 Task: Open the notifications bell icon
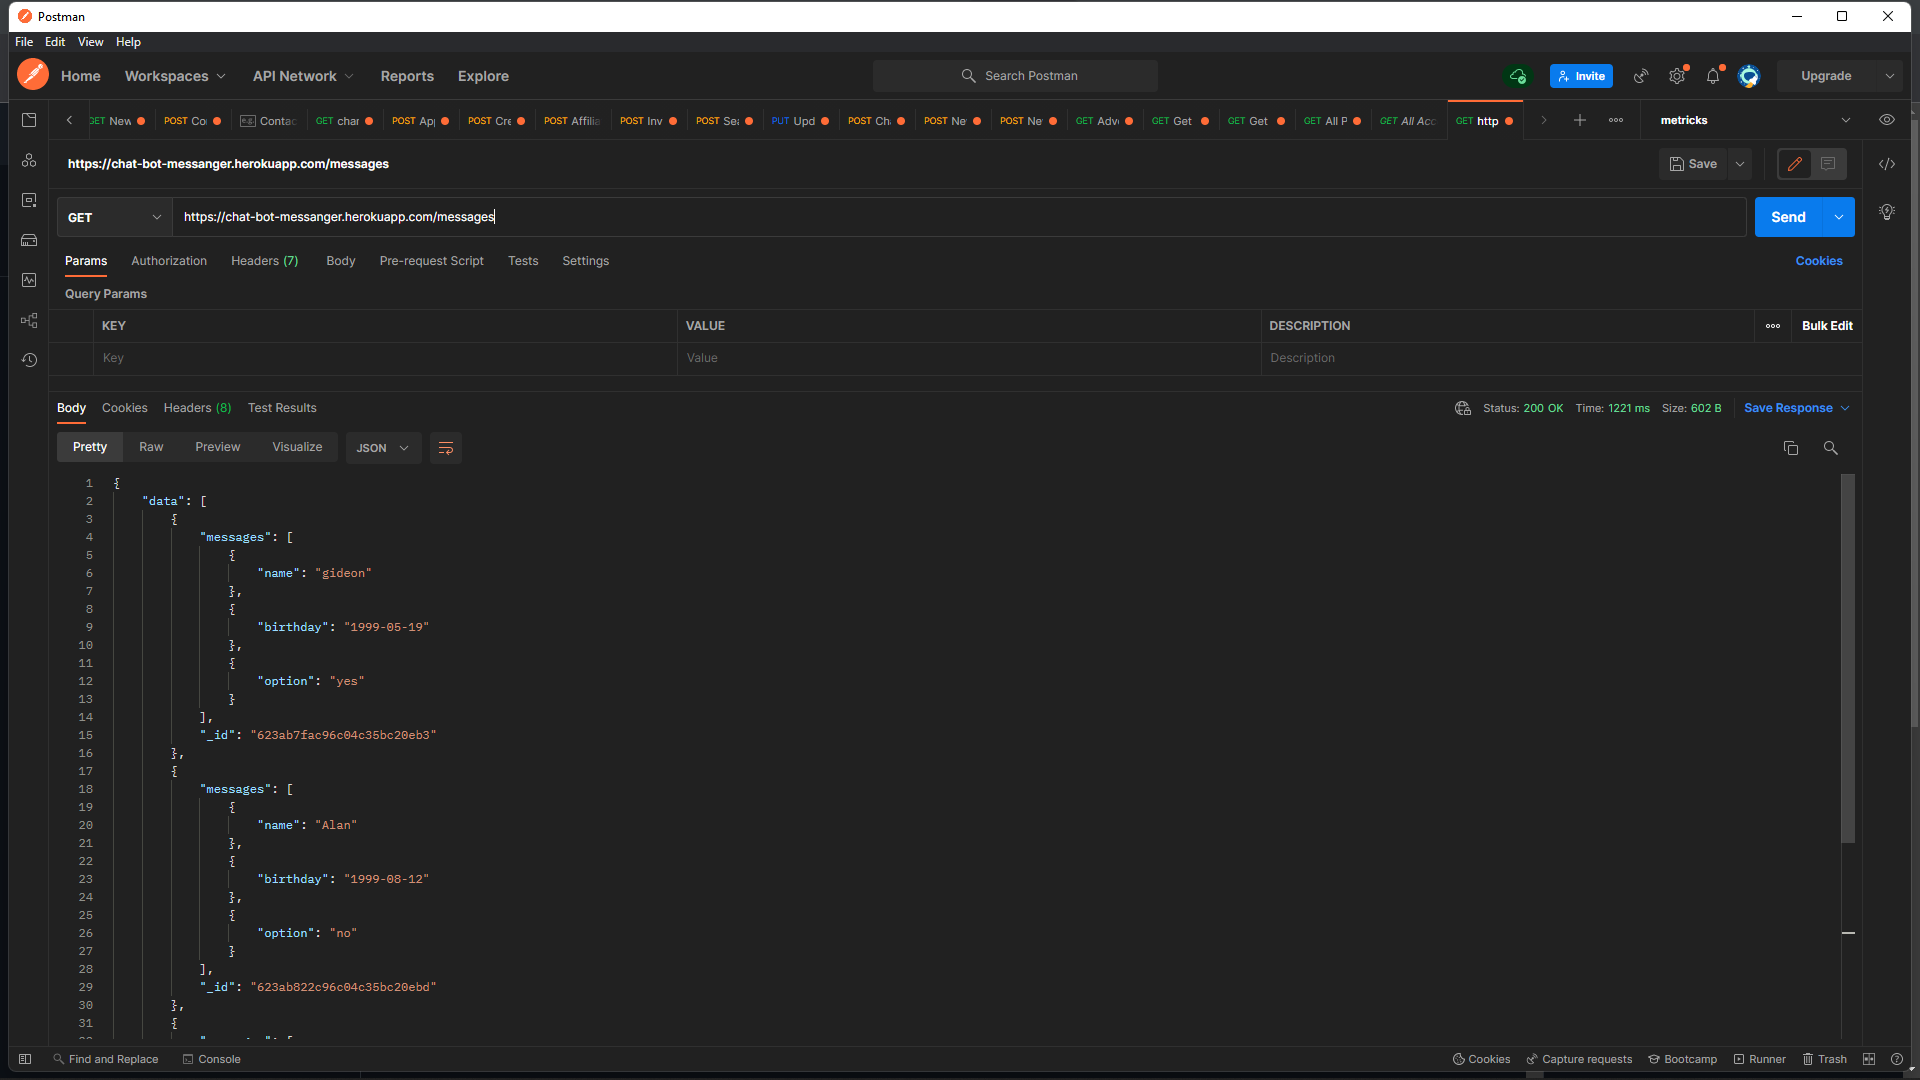click(x=1713, y=76)
